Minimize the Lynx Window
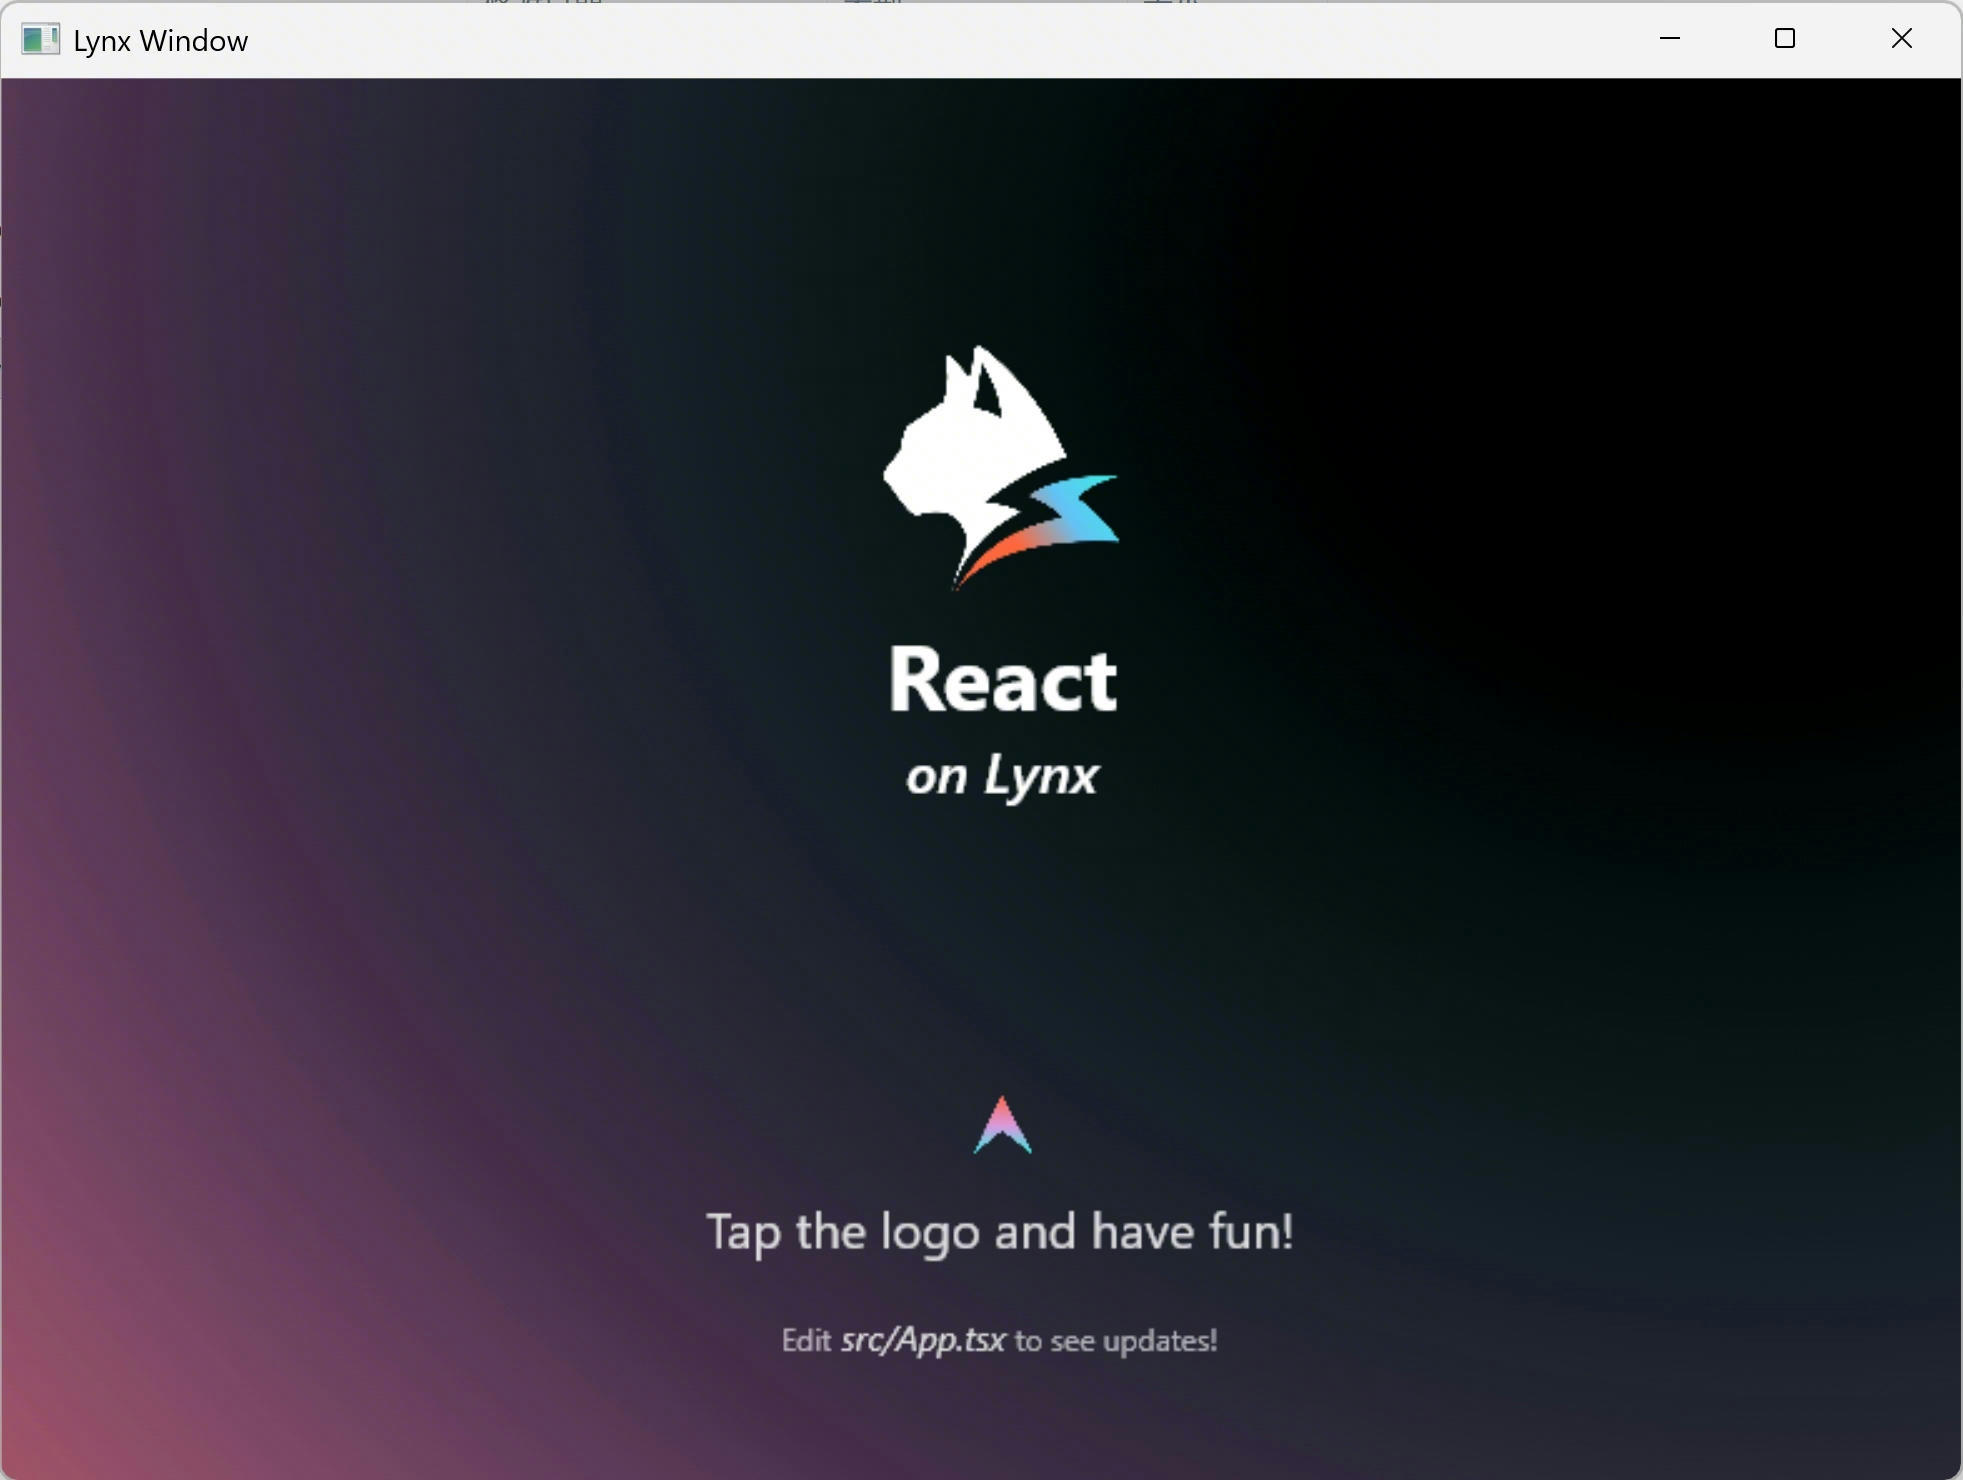1963x1480 pixels. tap(1669, 39)
